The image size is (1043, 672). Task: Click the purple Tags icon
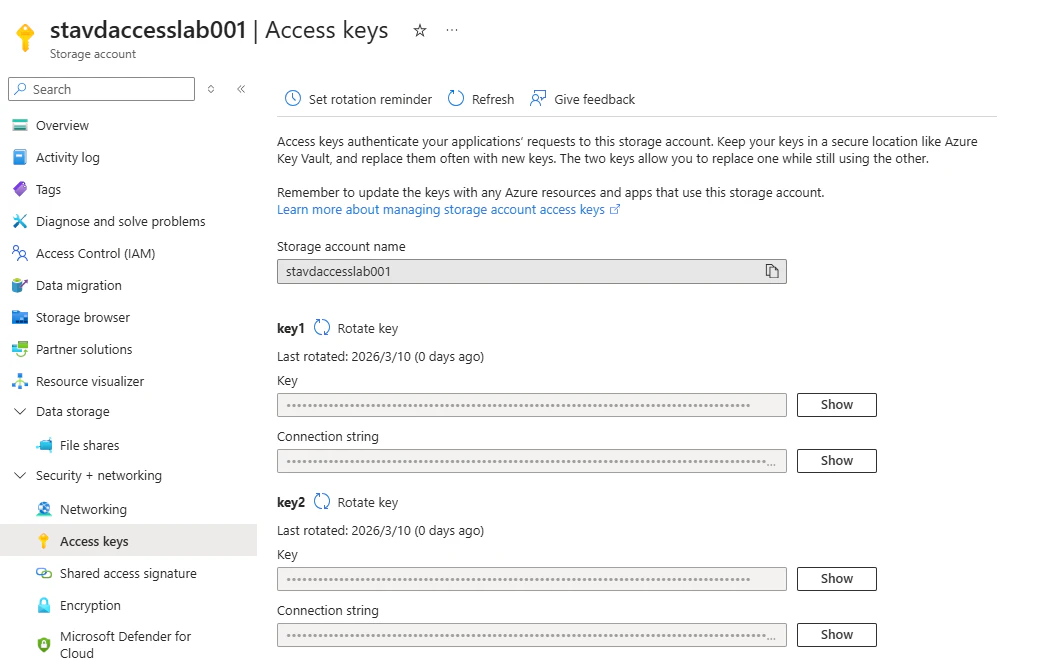point(20,189)
